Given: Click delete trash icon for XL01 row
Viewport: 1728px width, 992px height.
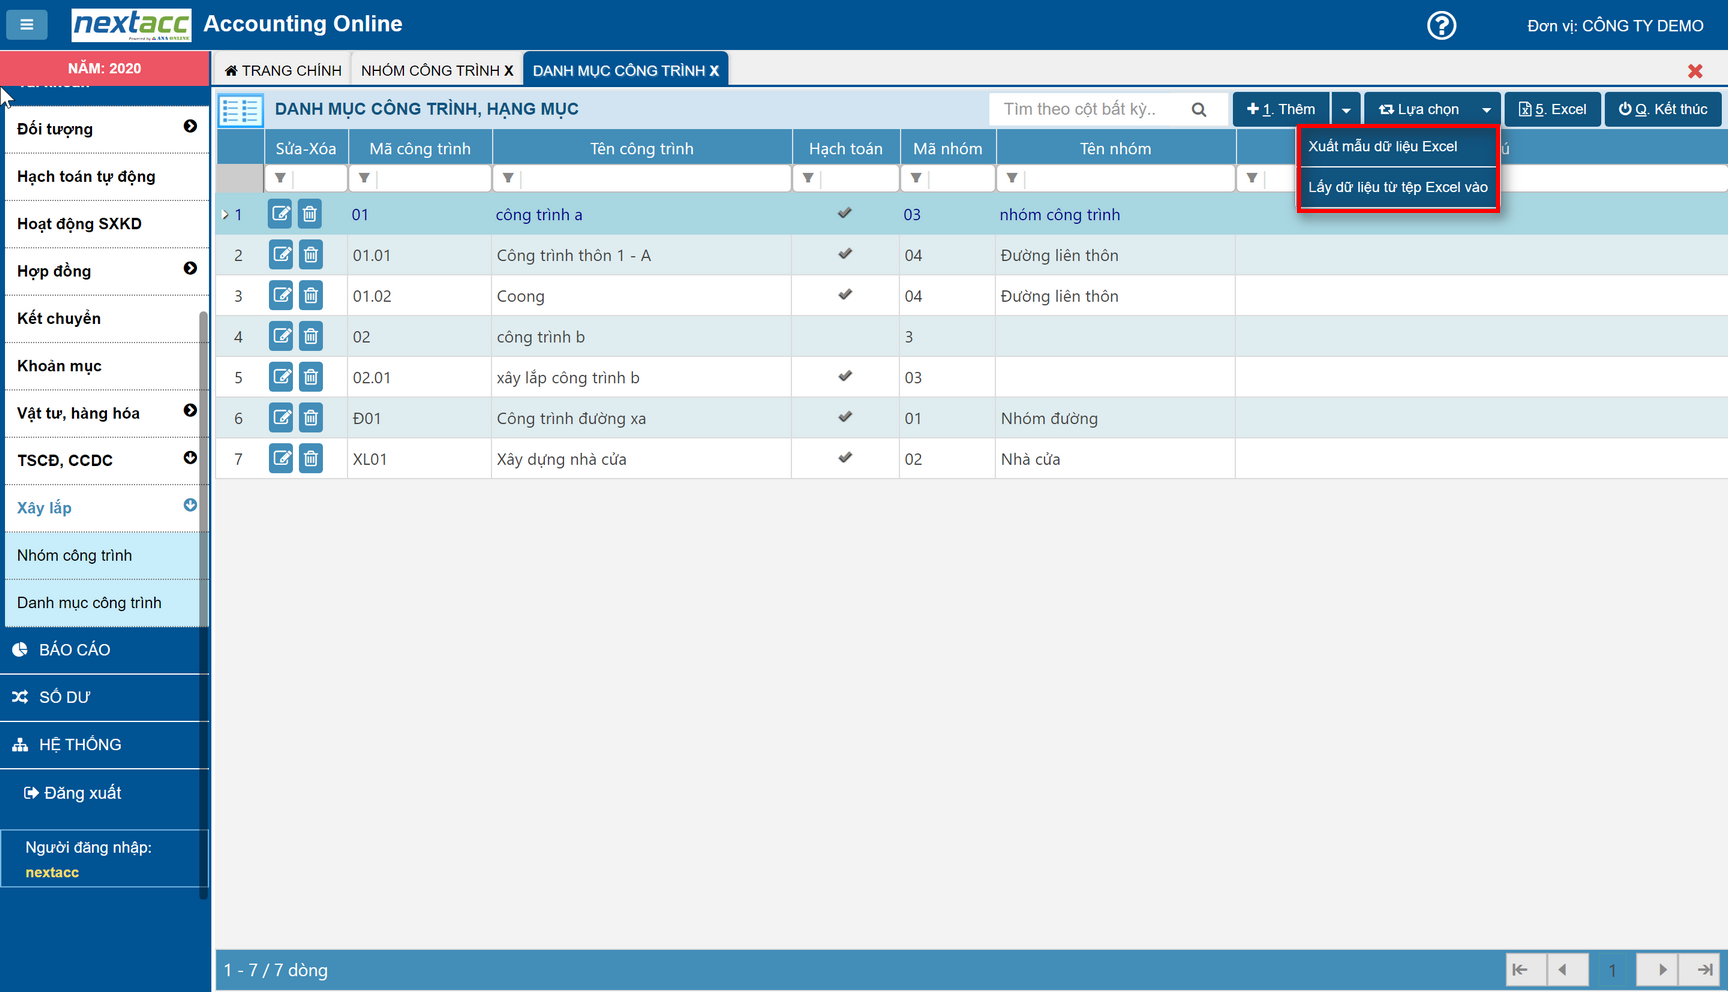Looking at the screenshot, I should coord(311,459).
